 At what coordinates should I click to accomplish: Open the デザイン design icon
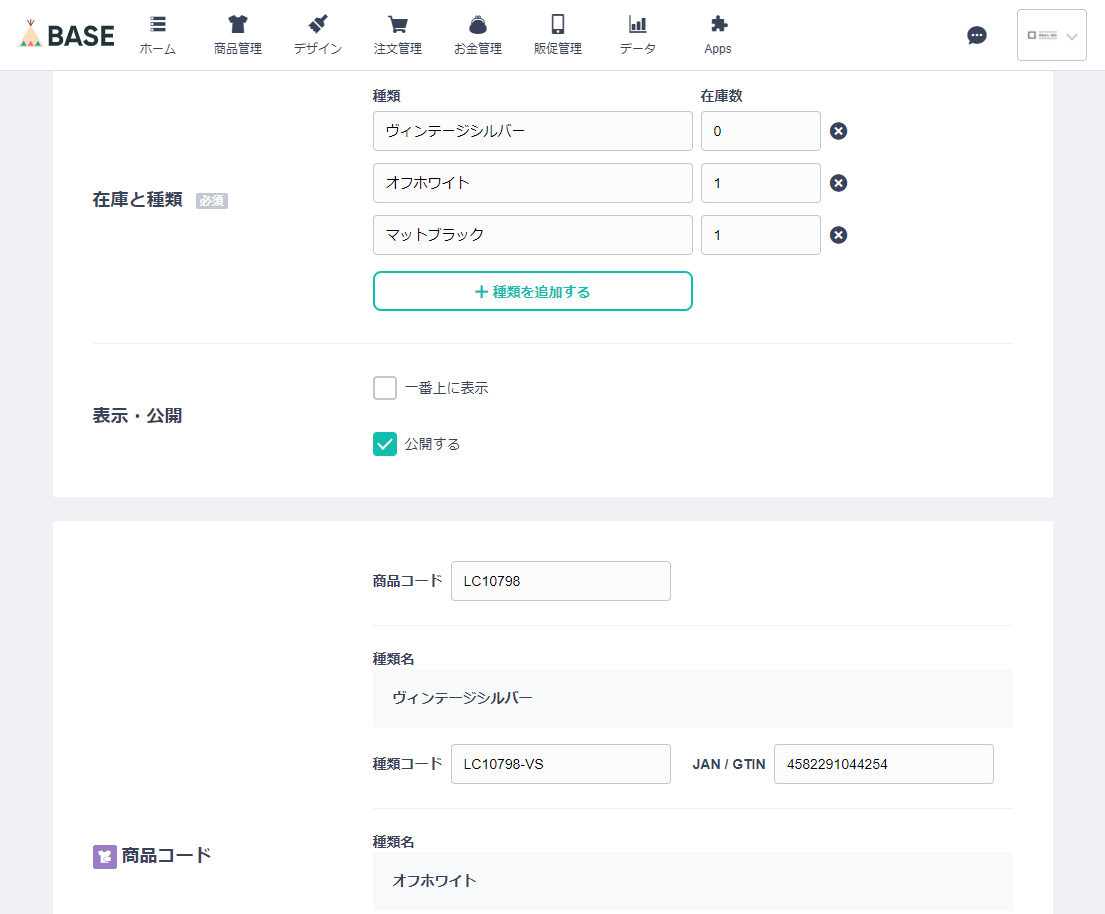pyautogui.click(x=316, y=25)
